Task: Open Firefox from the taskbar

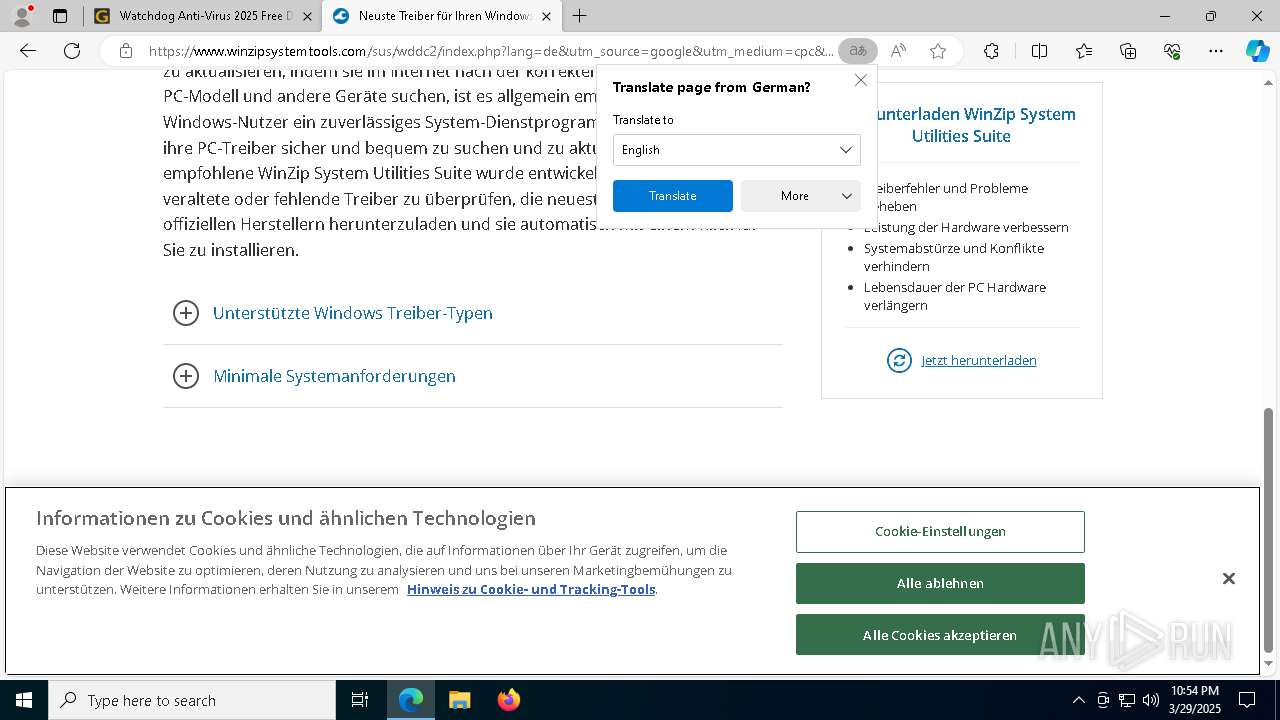Action: [x=508, y=700]
